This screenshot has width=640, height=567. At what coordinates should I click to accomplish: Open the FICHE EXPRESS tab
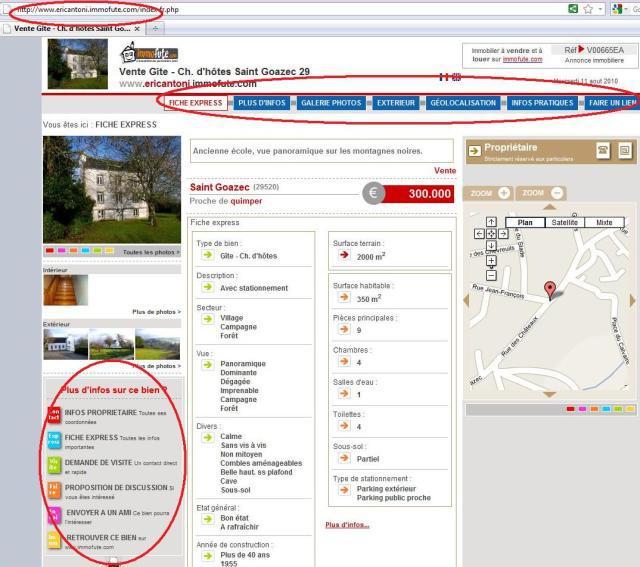click(x=196, y=103)
